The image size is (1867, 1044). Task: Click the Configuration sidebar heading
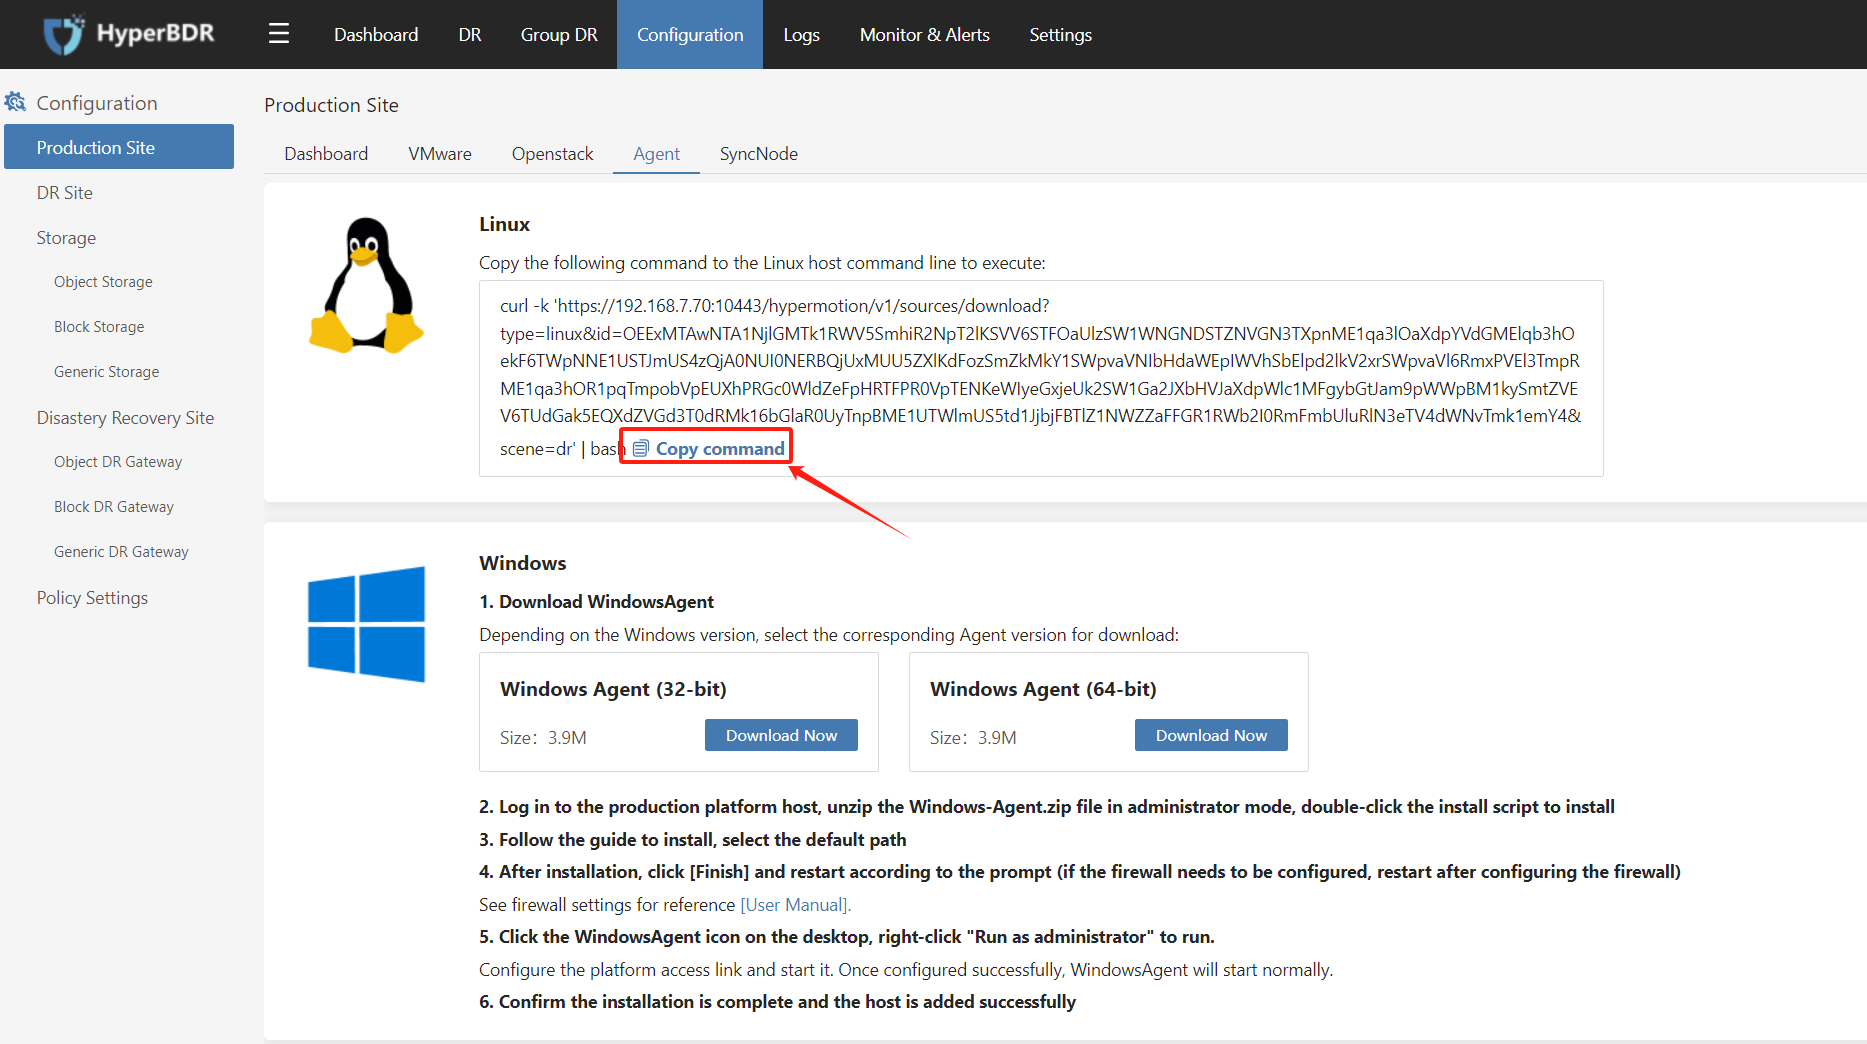(x=97, y=103)
